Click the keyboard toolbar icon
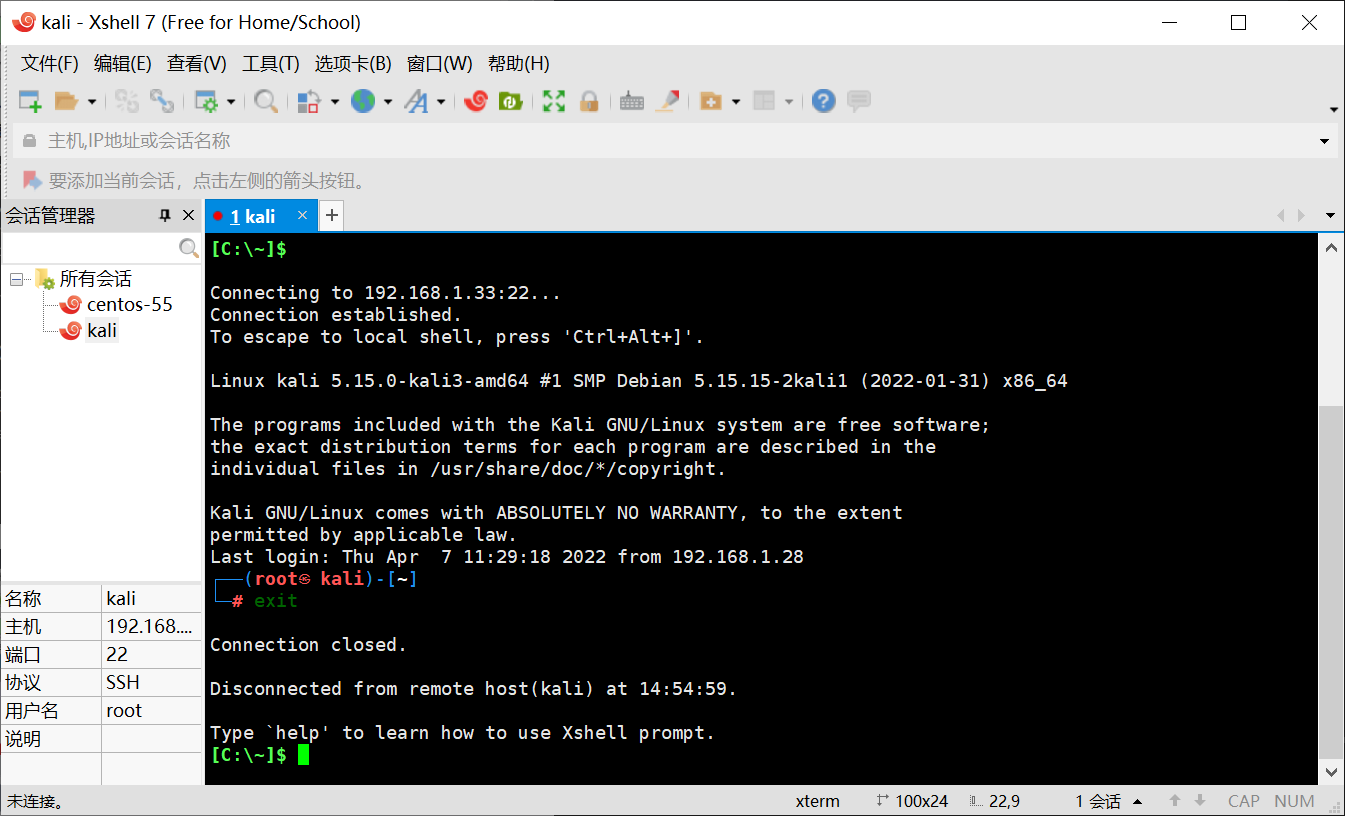The image size is (1345, 816). pos(631,101)
